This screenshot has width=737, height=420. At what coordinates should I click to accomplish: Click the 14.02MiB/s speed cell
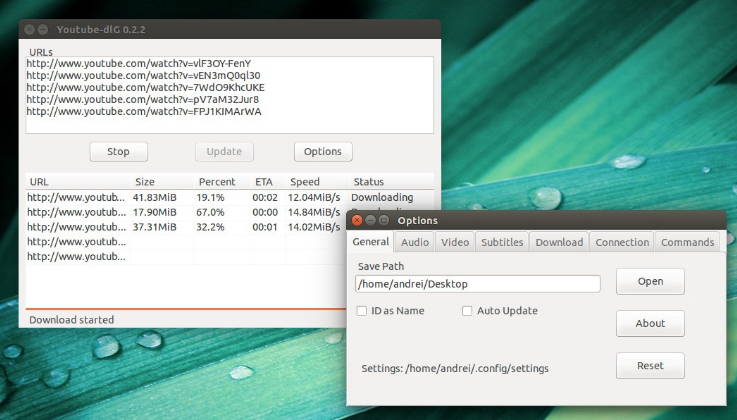[314, 227]
